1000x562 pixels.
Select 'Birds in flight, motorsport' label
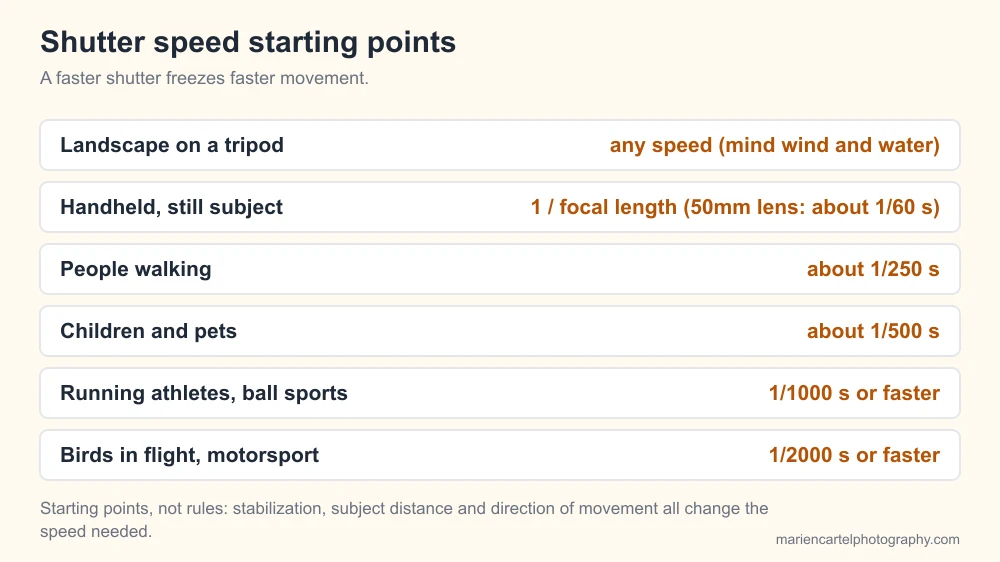189,455
